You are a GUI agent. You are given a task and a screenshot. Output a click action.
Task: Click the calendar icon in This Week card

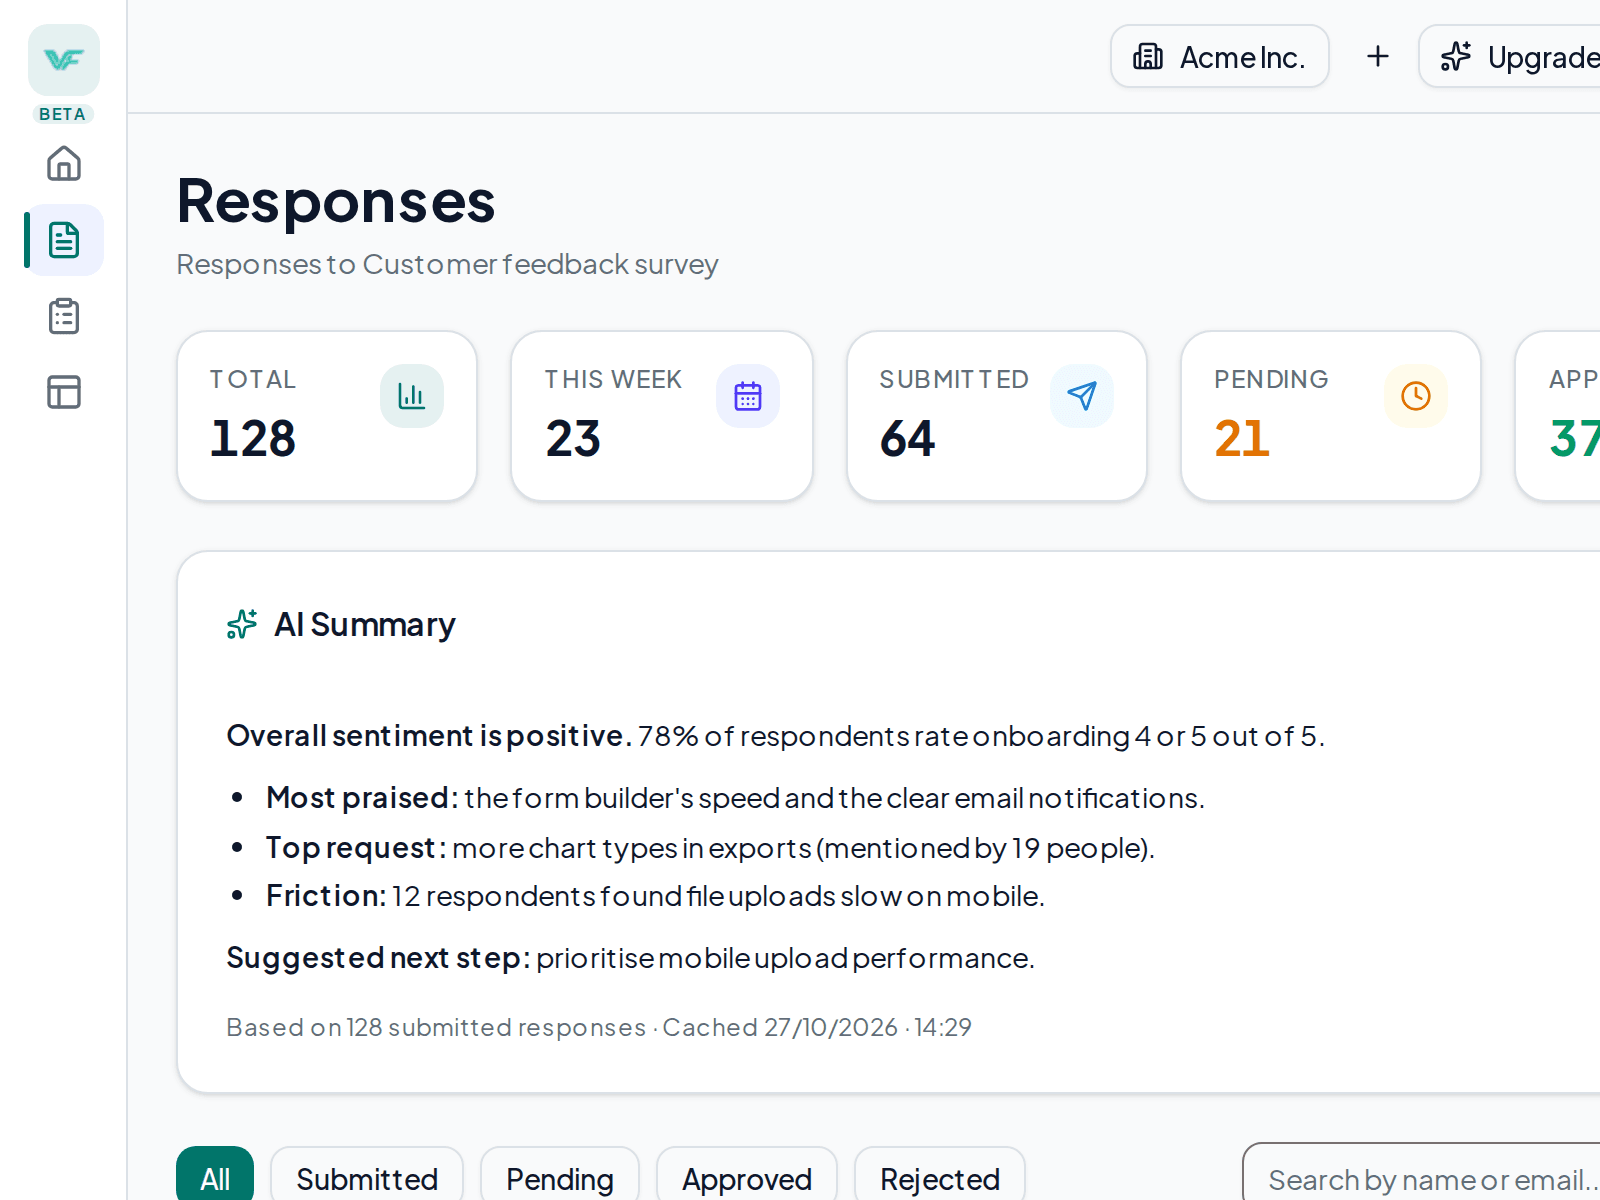748,396
